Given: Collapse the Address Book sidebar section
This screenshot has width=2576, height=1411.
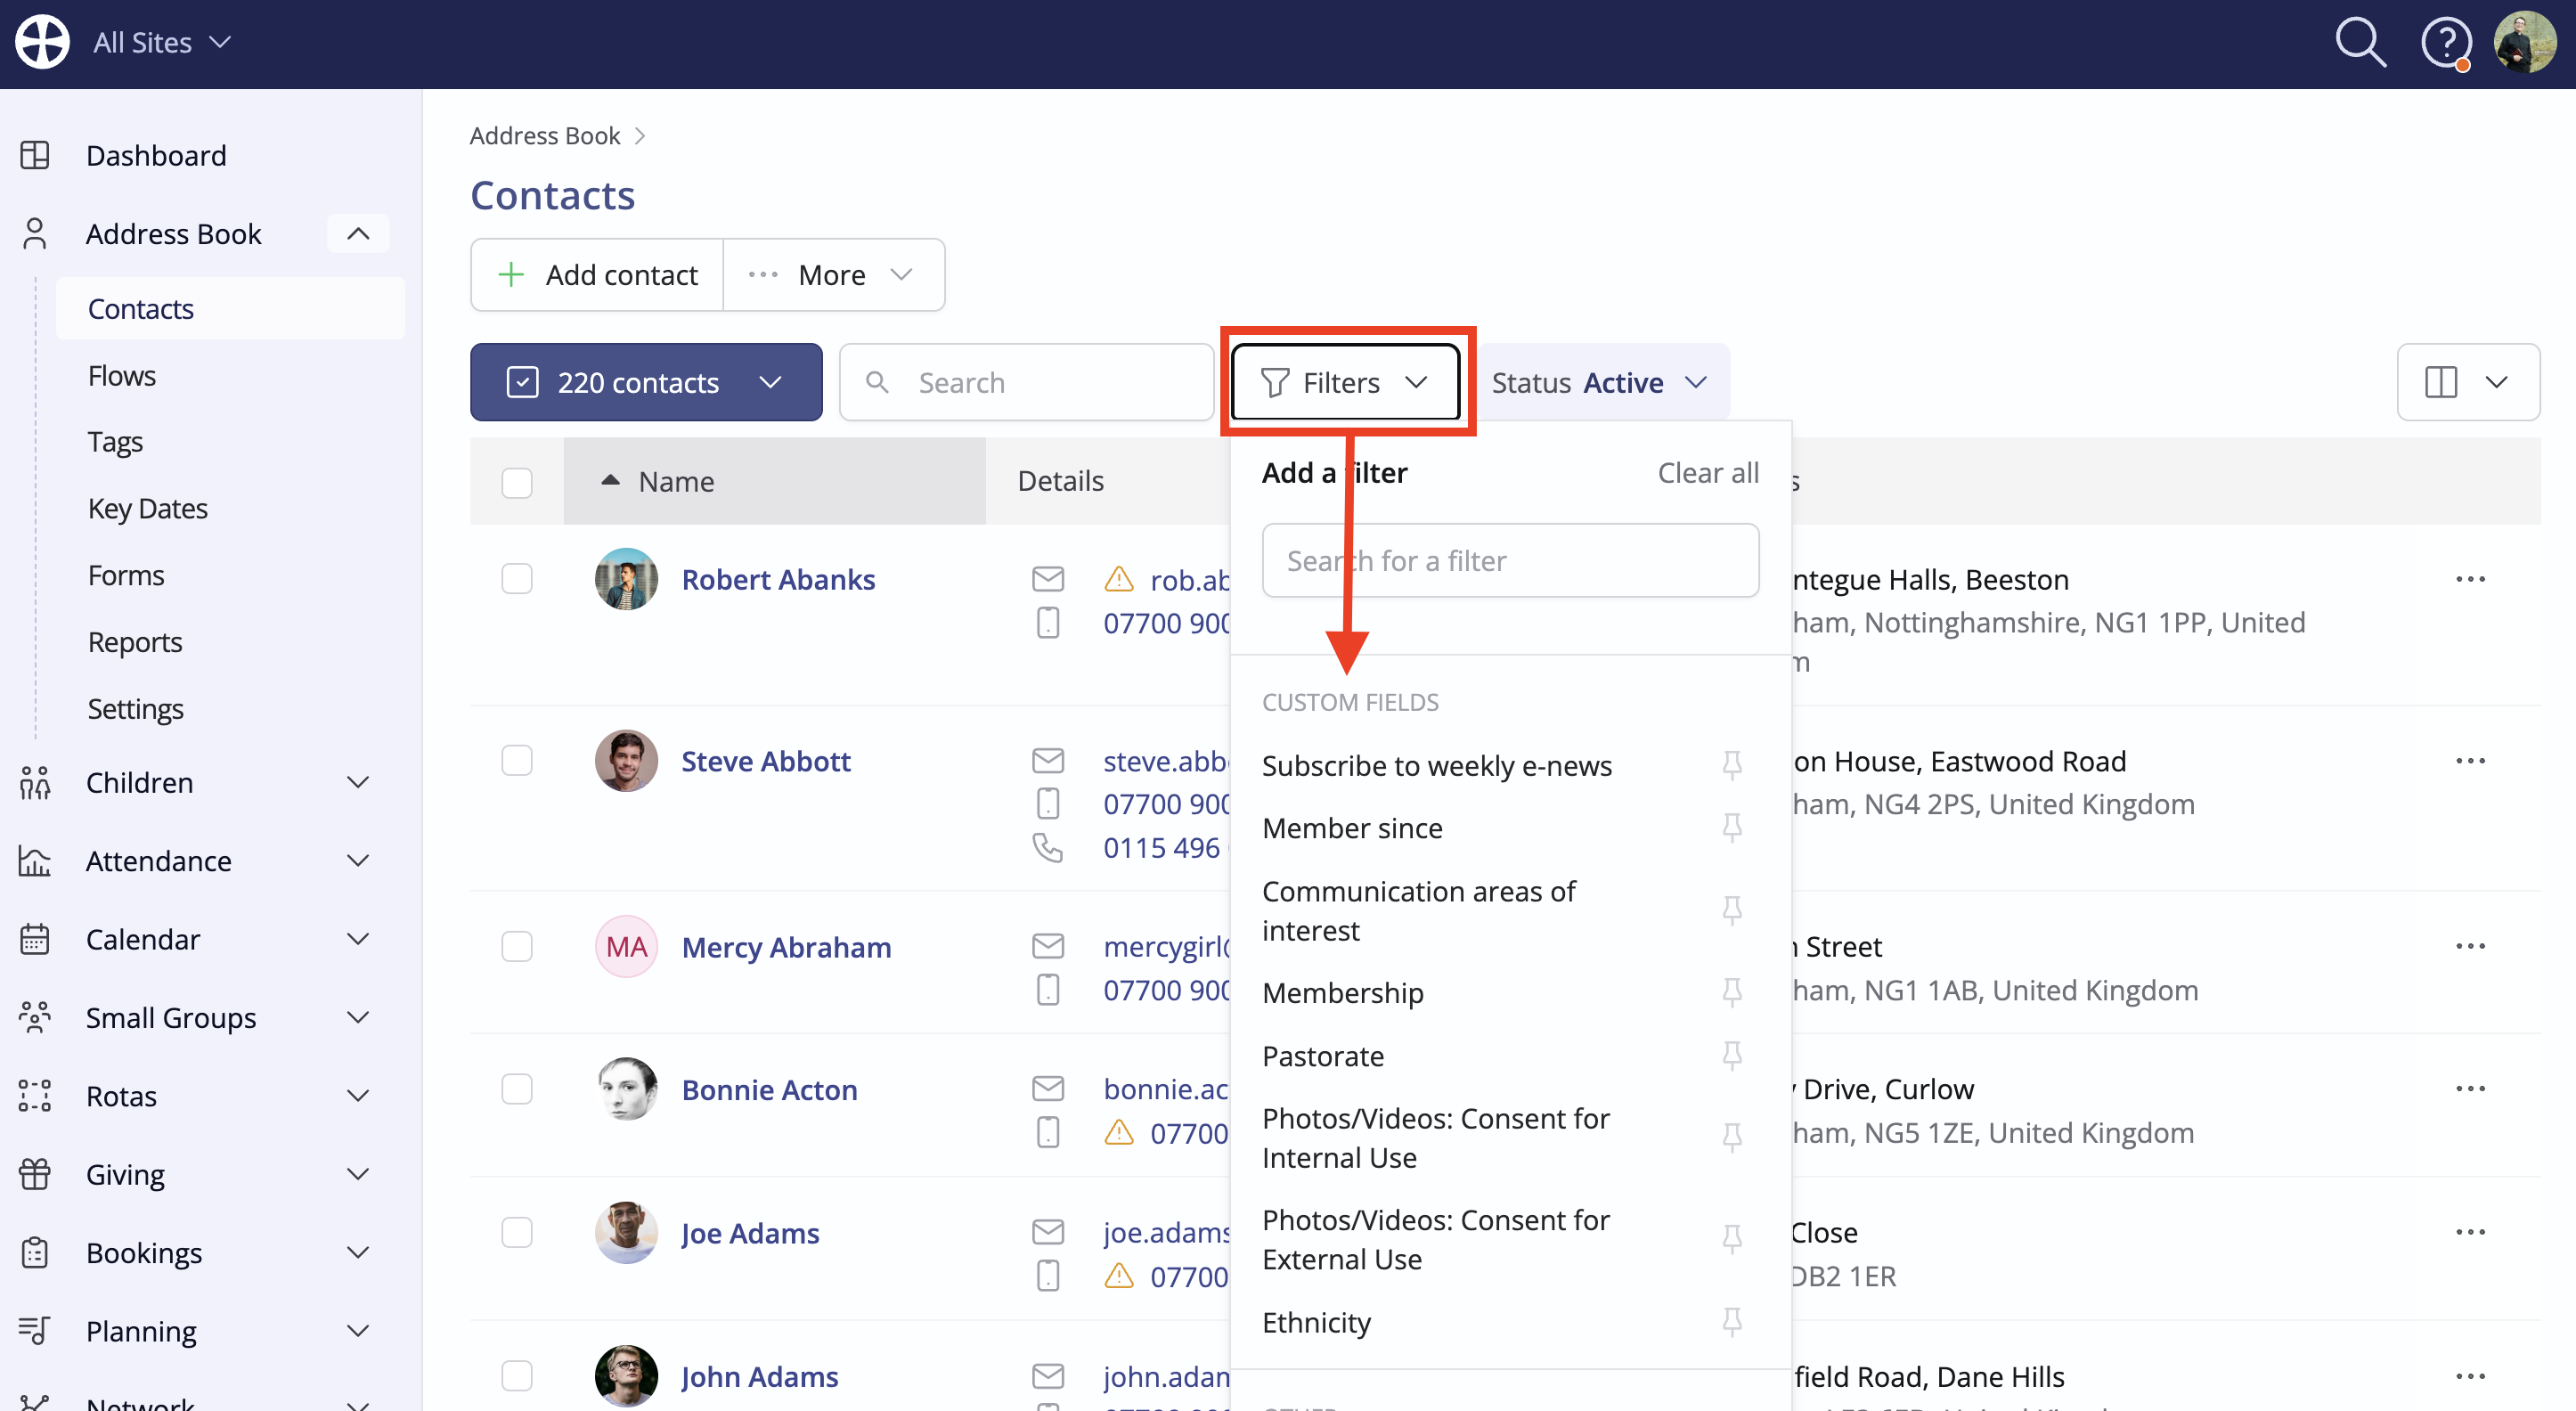Looking at the screenshot, I should (358, 234).
